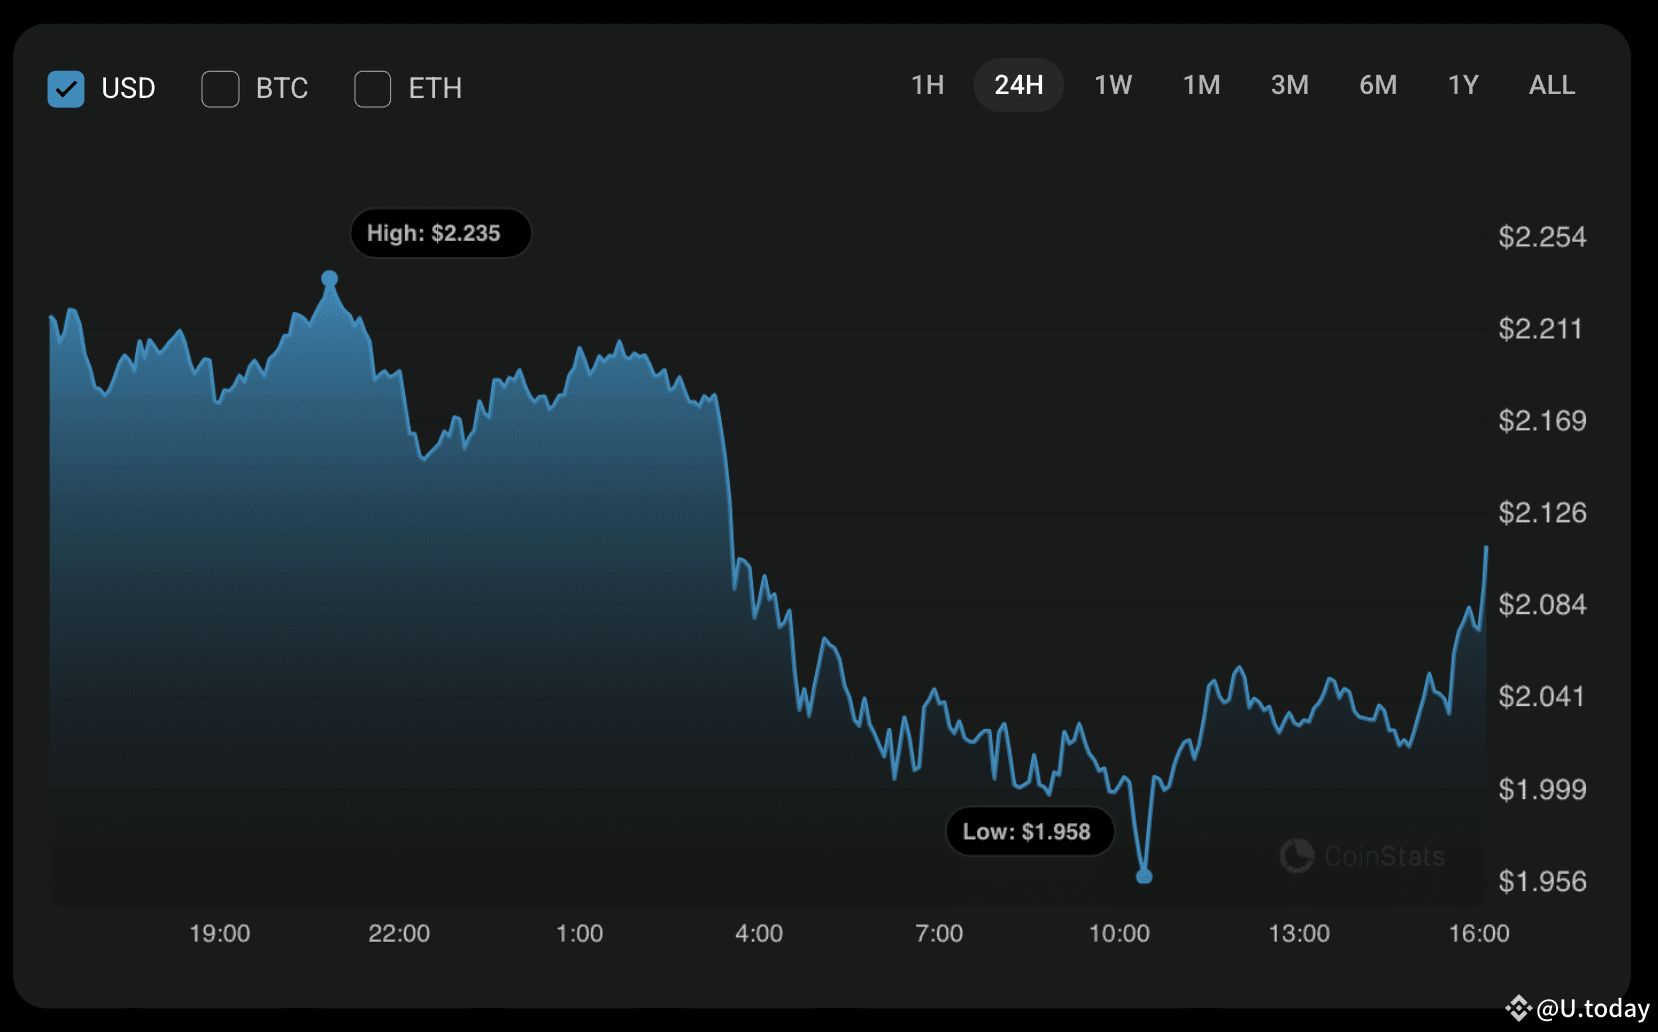Click the $2.254 y-axis label
Screen dimensions: 1658x1032
(1542, 237)
